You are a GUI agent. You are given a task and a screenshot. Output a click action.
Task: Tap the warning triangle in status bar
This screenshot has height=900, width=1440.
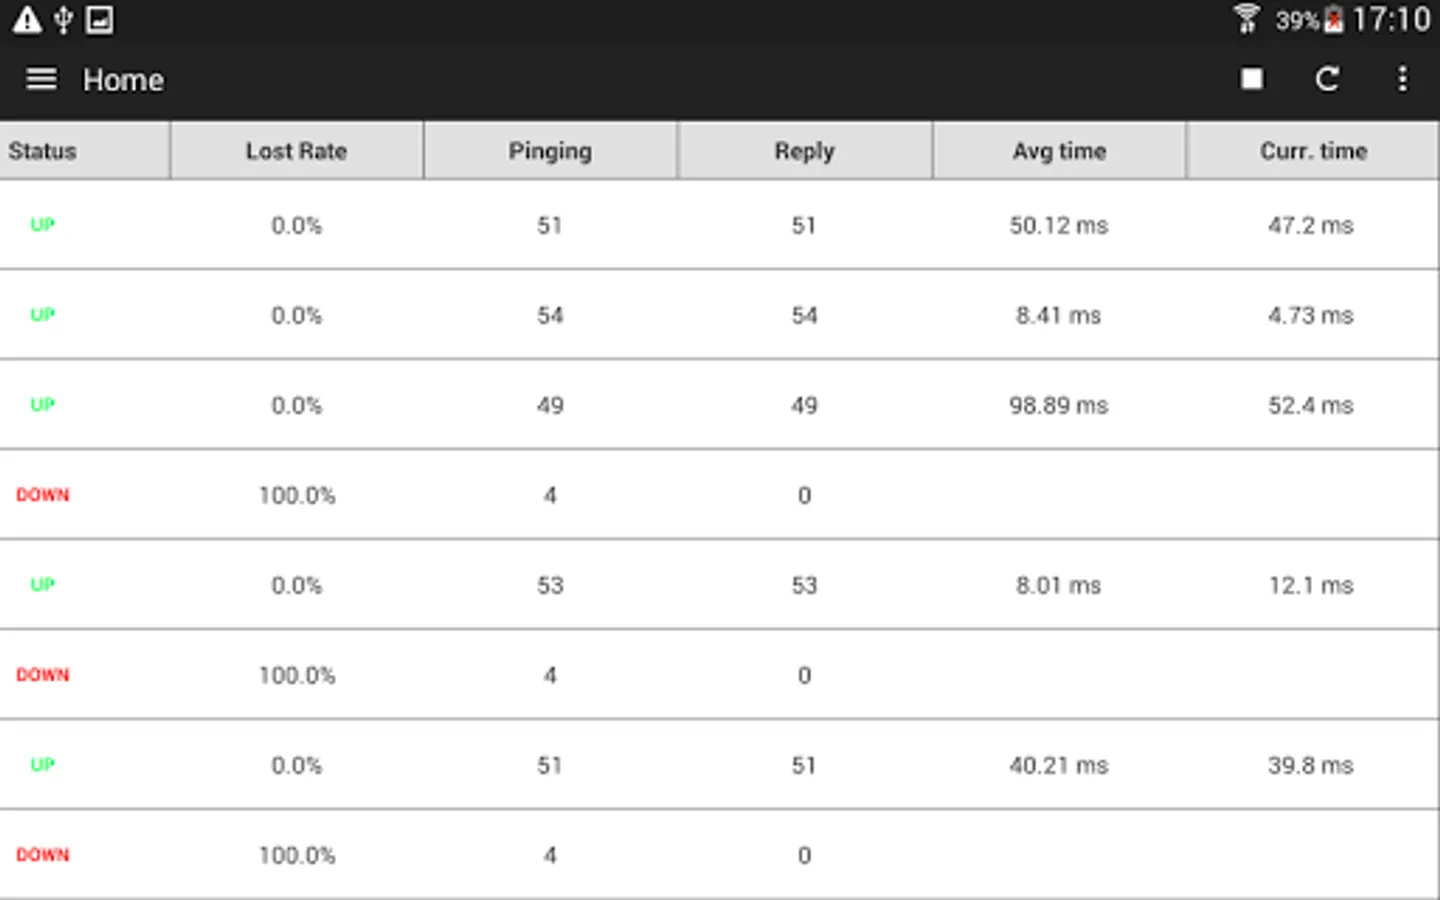point(27,19)
